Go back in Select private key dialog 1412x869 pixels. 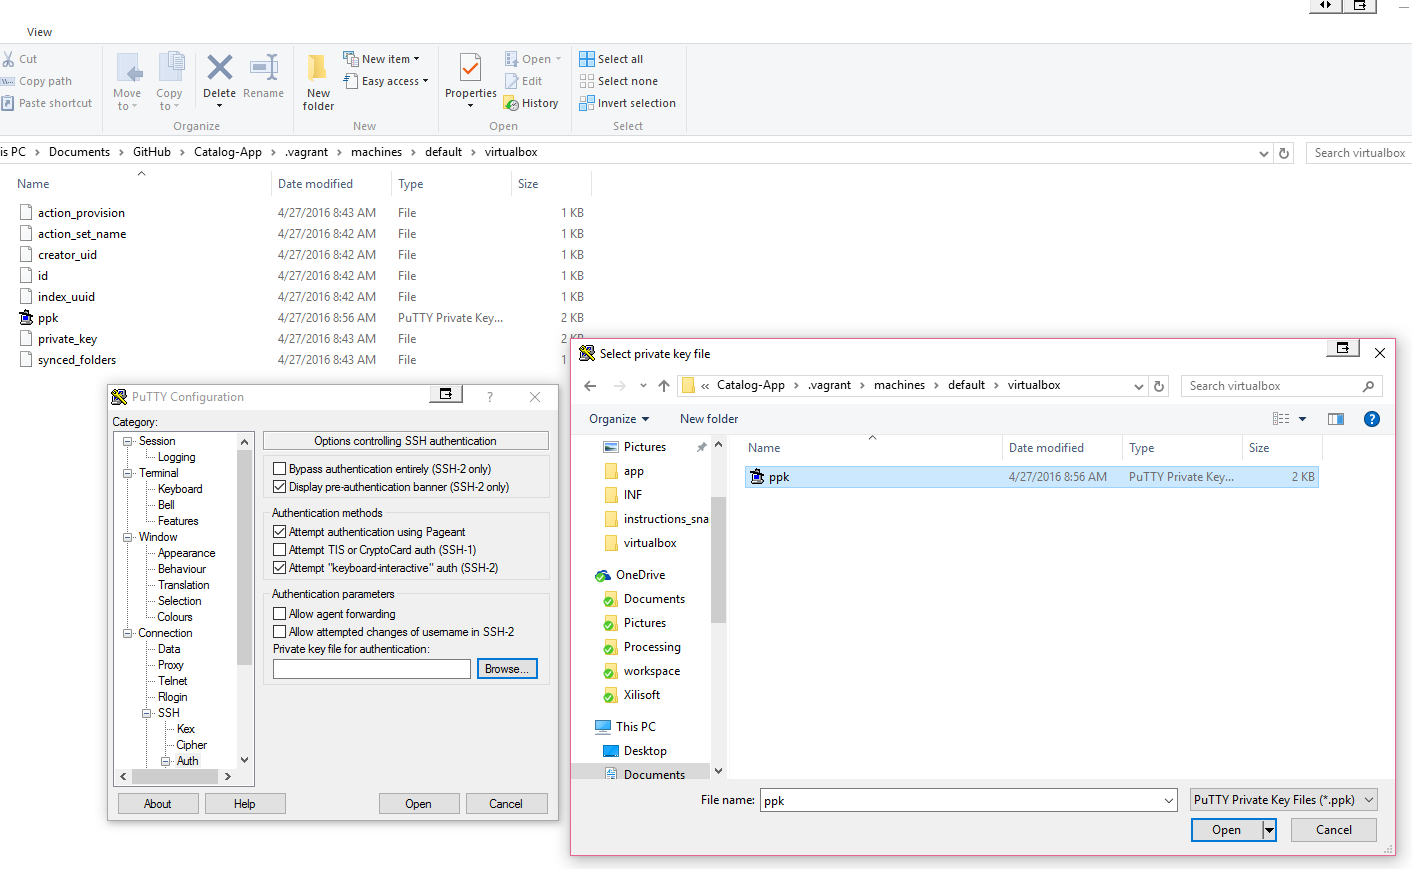pos(590,386)
